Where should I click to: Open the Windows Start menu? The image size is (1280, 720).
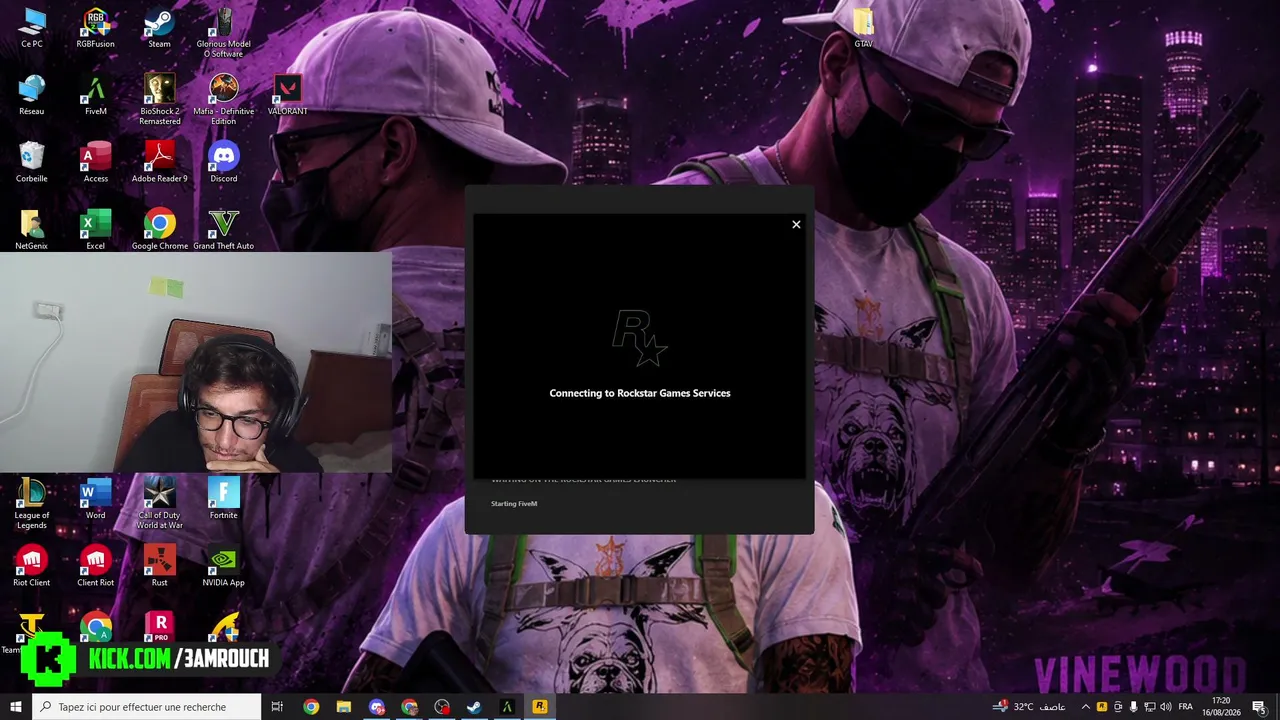(16, 707)
